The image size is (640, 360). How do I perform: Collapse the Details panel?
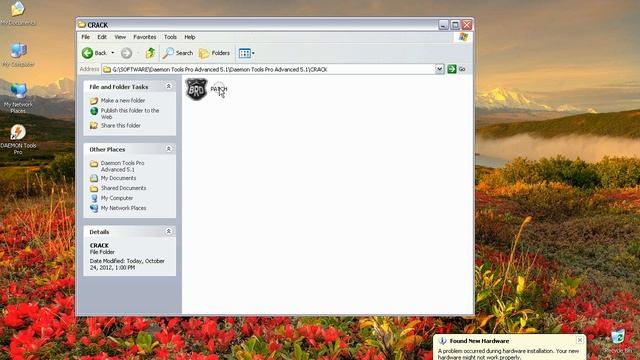(169, 231)
